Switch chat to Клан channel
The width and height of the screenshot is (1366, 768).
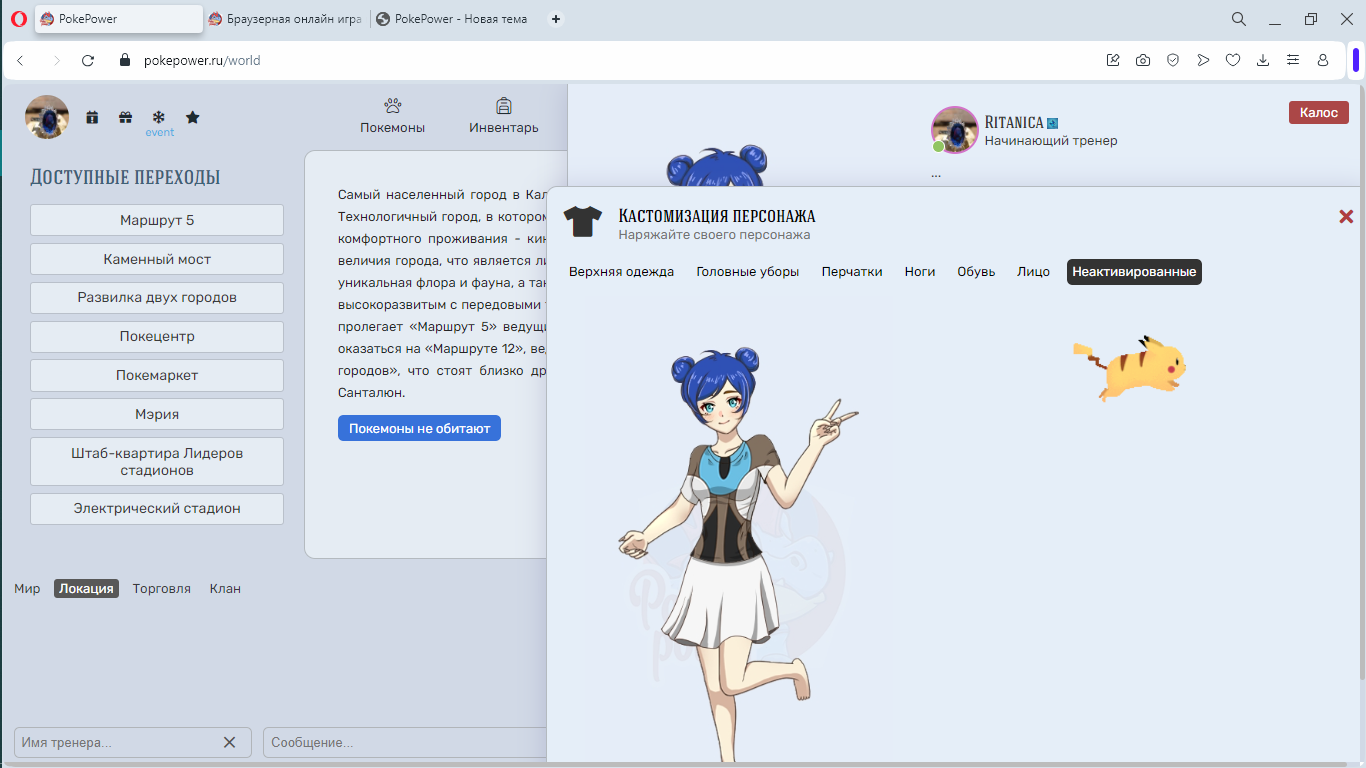(225, 589)
